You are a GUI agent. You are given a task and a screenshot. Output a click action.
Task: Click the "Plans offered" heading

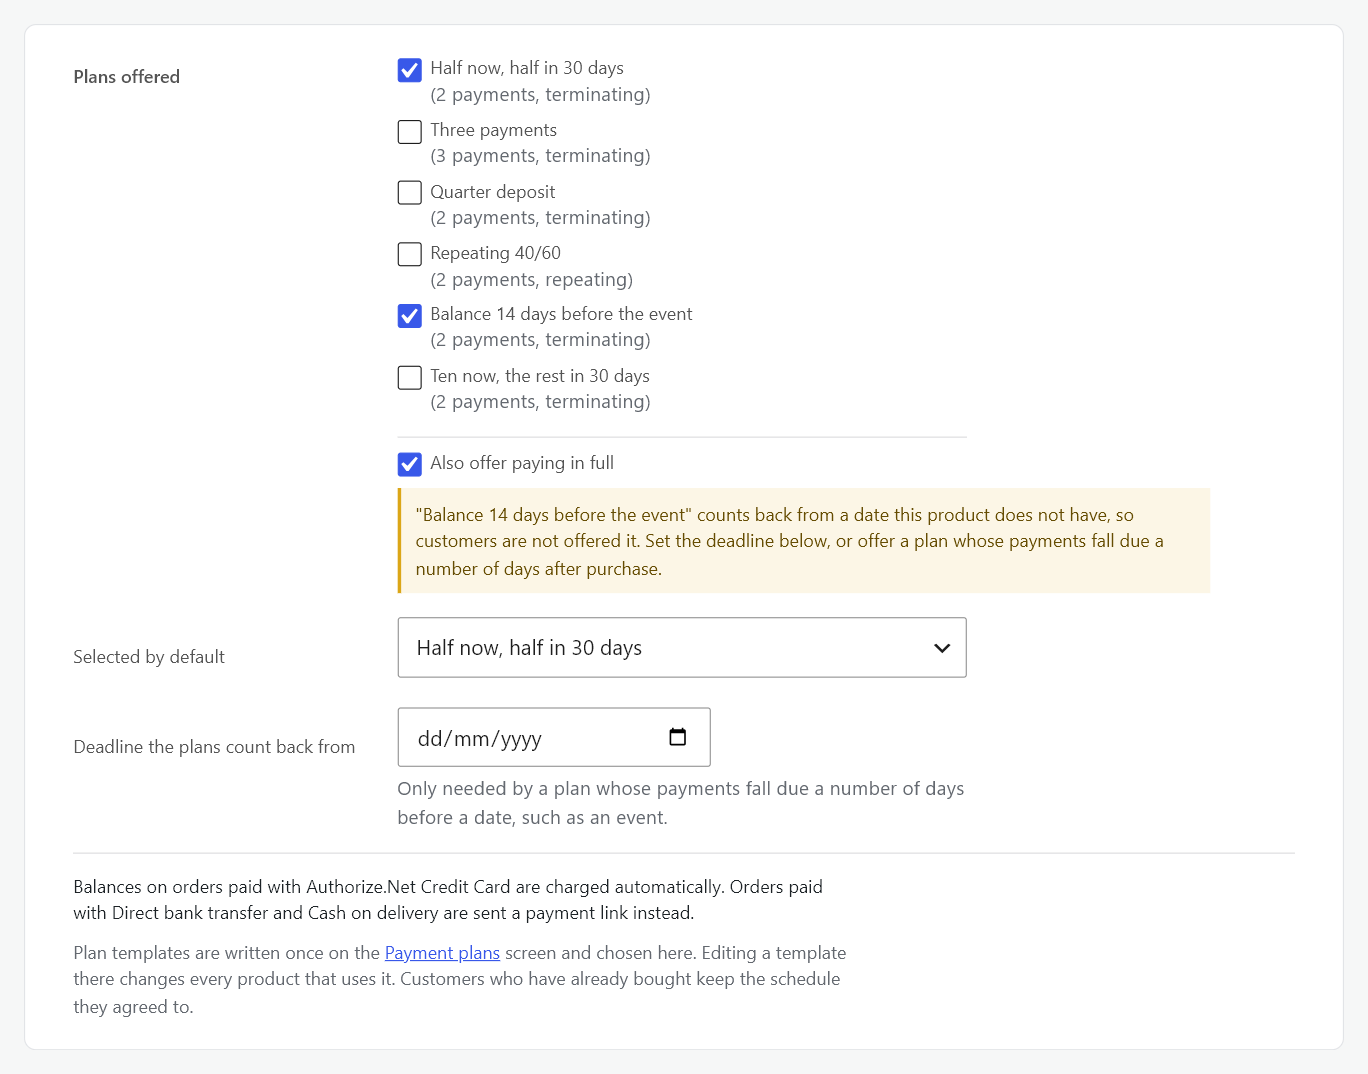tap(127, 77)
